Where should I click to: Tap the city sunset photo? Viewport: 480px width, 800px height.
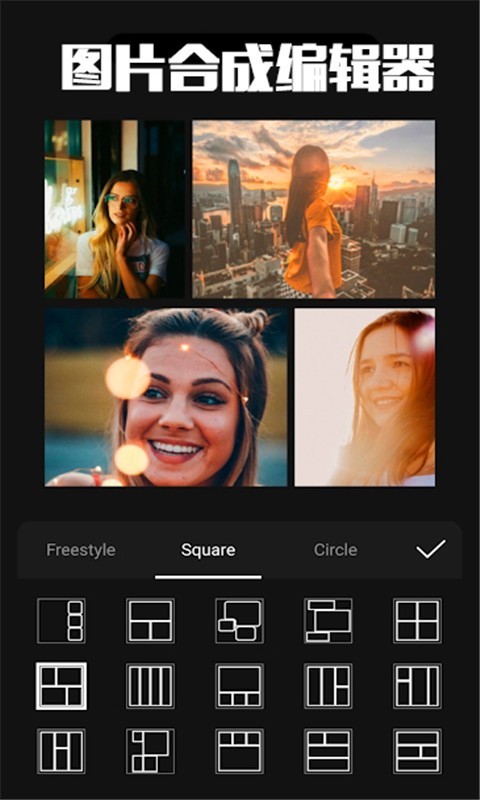(x=314, y=209)
